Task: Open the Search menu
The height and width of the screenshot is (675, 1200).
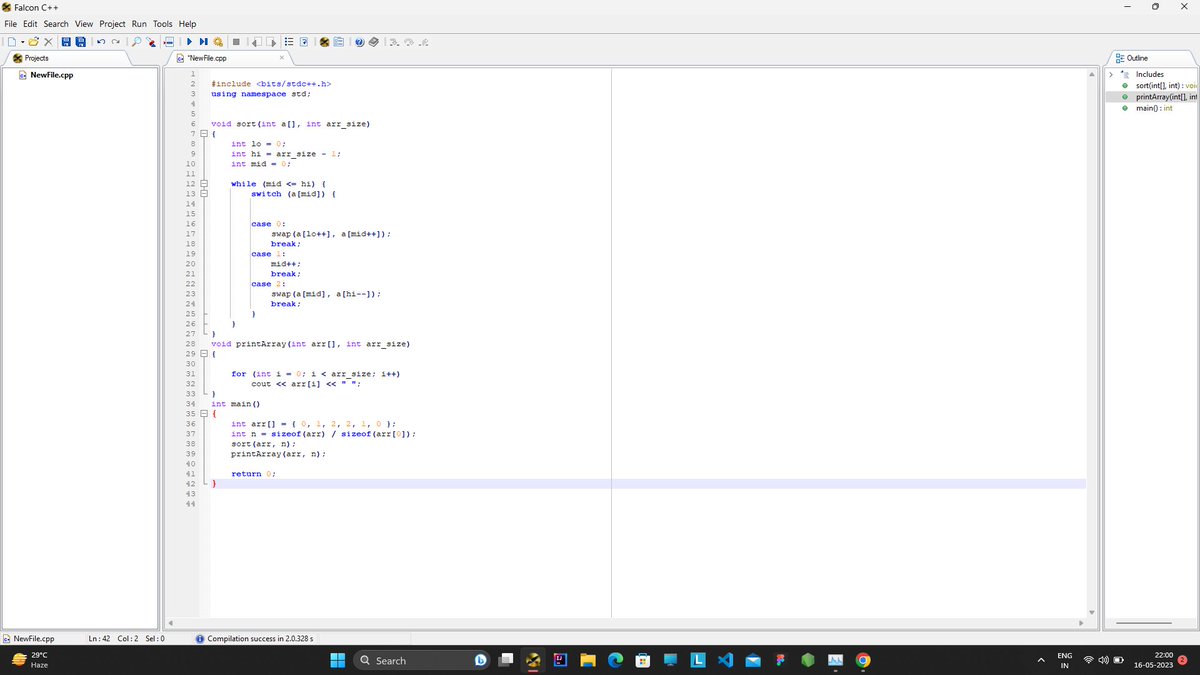Action: 56,23
